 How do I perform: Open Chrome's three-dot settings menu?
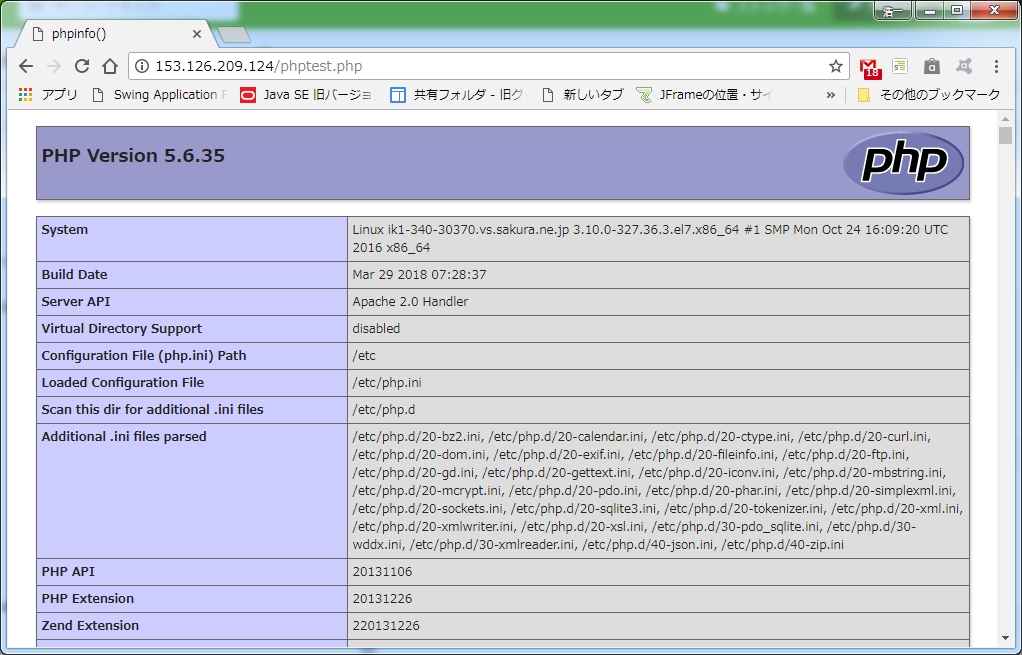pos(995,66)
